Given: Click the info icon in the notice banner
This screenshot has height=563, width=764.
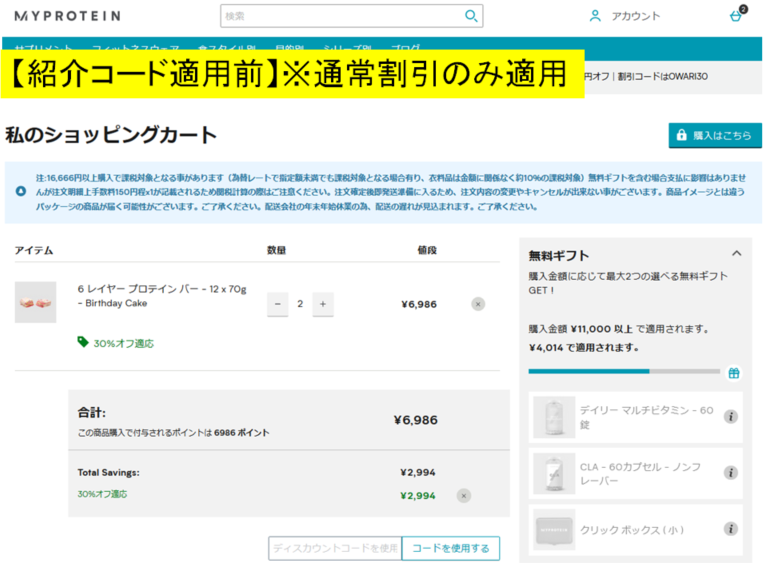Looking at the screenshot, I should [x=20, y=191].
